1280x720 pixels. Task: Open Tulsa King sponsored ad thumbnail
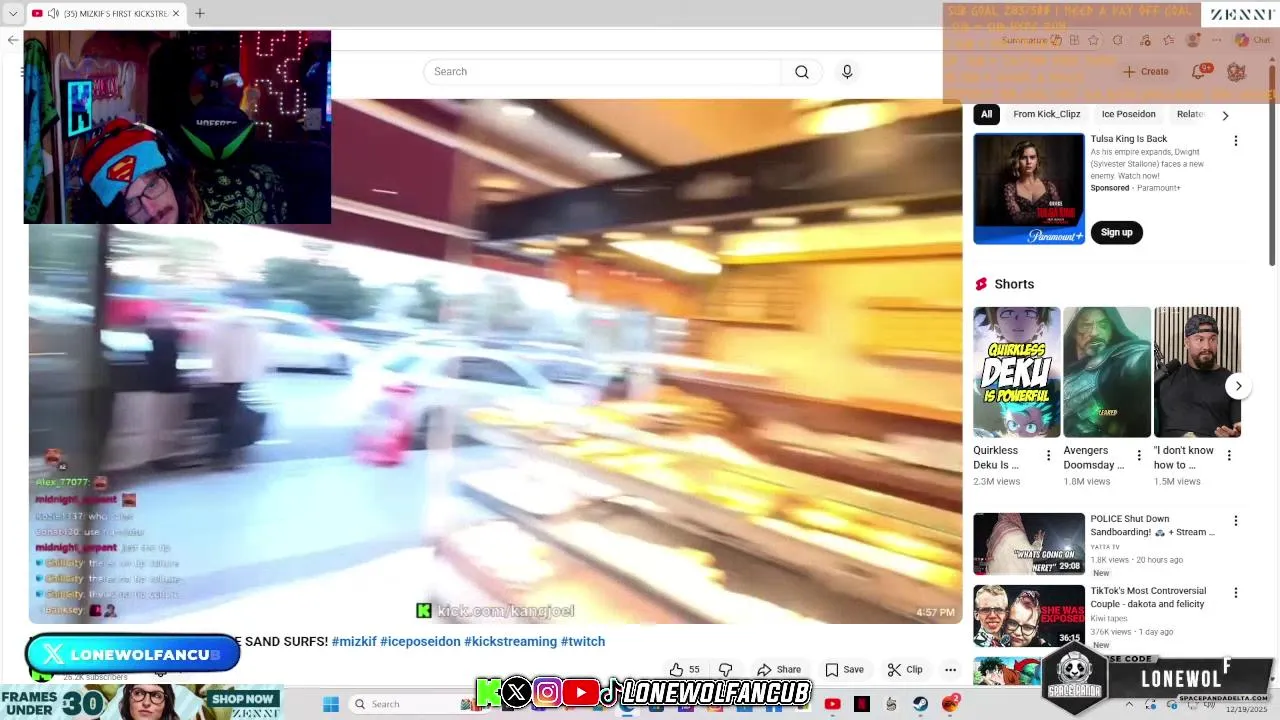[1028, 189]
